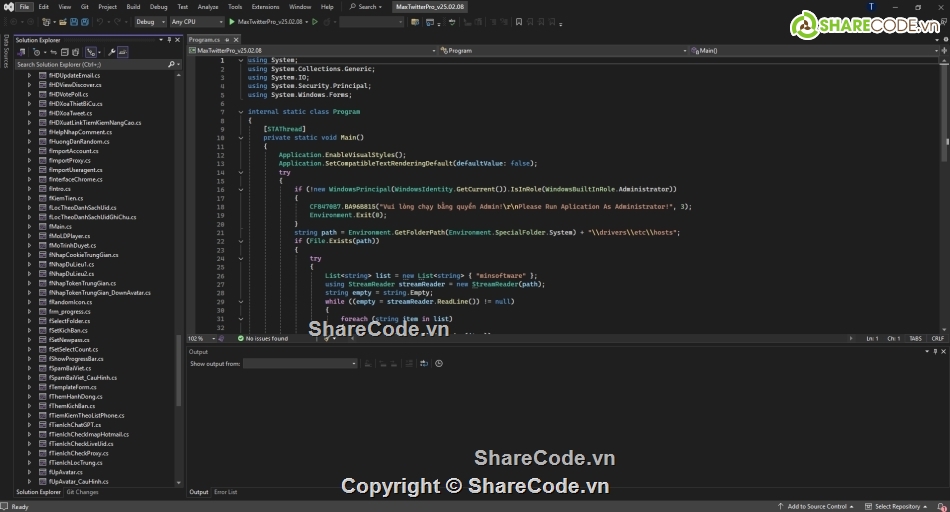
Task: Open the Build menu
Action: 133,7
